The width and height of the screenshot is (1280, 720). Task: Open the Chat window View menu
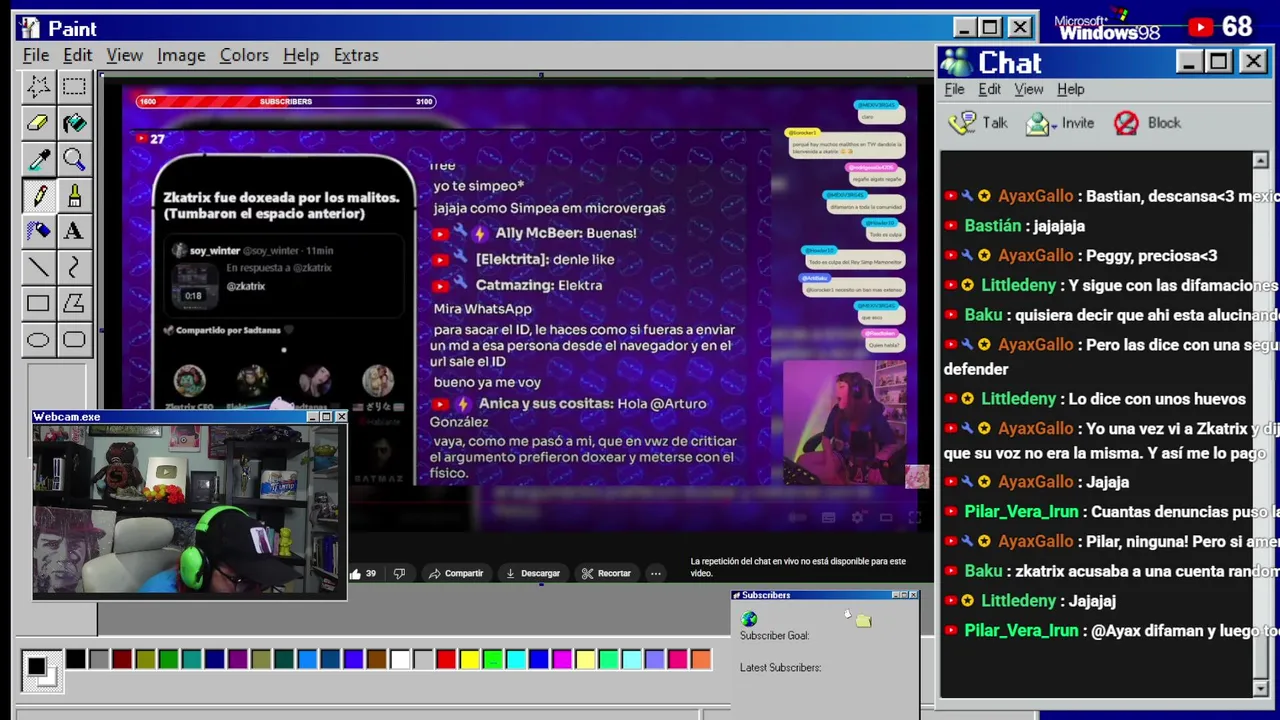tap(1028, 89)
